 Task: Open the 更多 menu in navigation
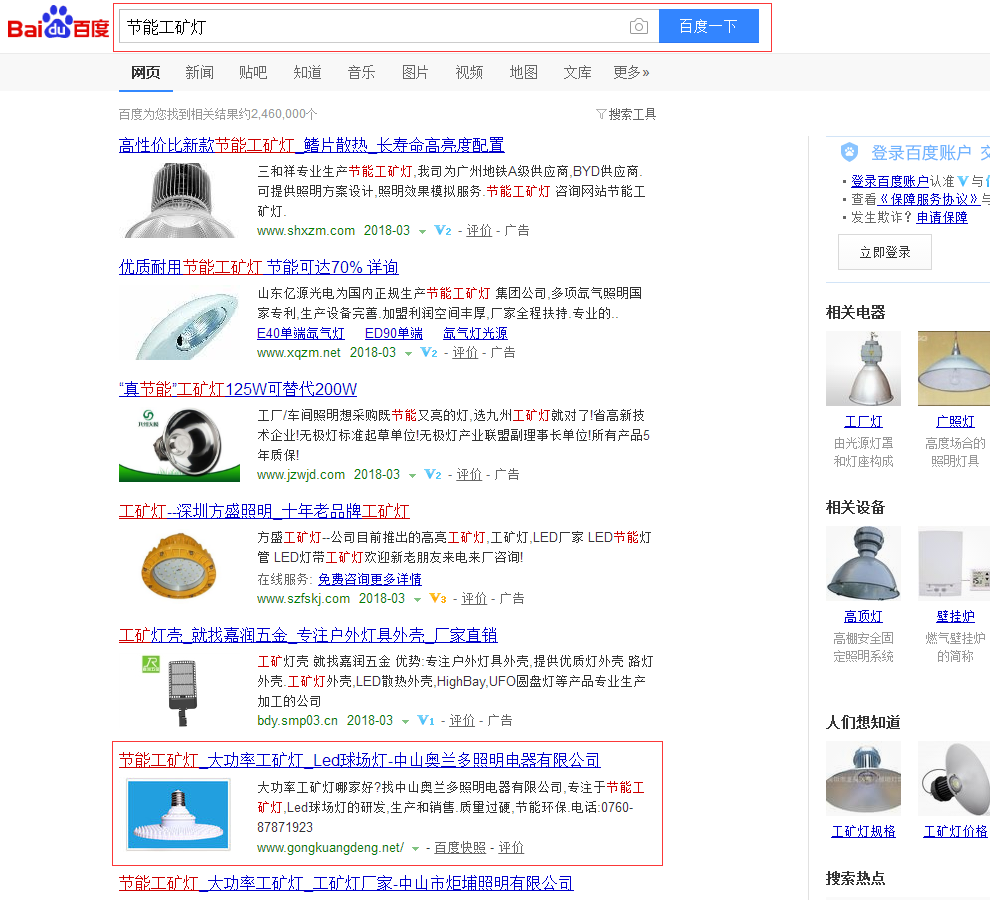pyautogui.click(x=631, y=72)
